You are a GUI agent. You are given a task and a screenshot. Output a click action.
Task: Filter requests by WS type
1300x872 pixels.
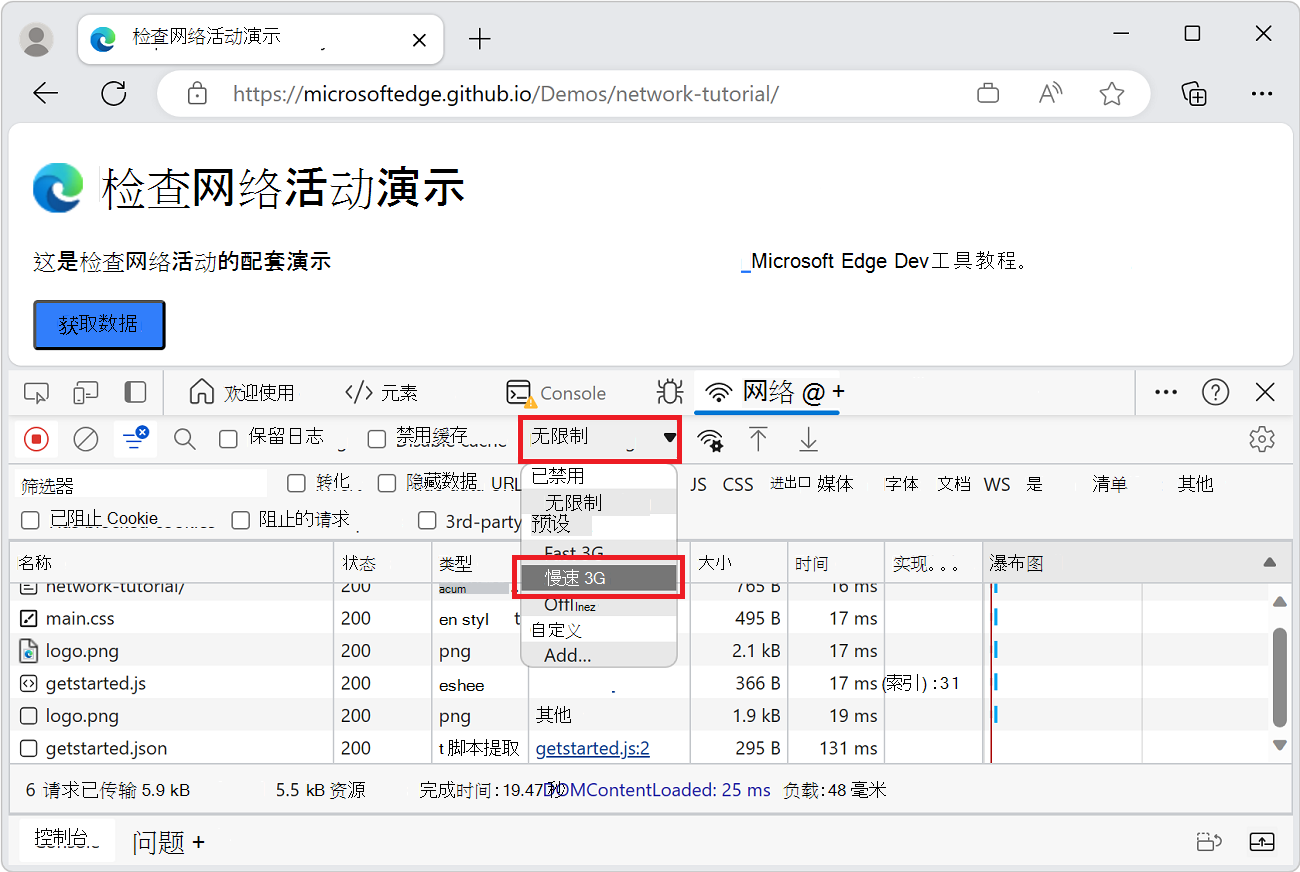[997, 484]
